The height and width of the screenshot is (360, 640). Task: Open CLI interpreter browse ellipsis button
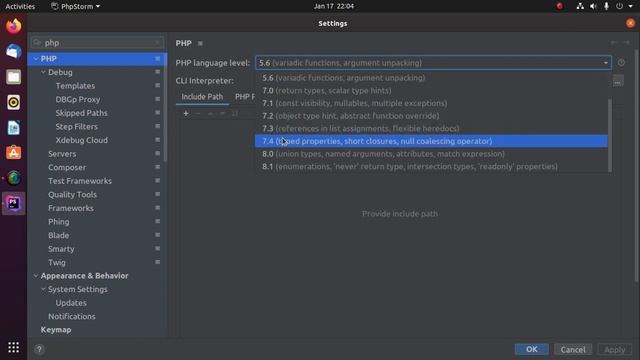(x=618, y=81)
